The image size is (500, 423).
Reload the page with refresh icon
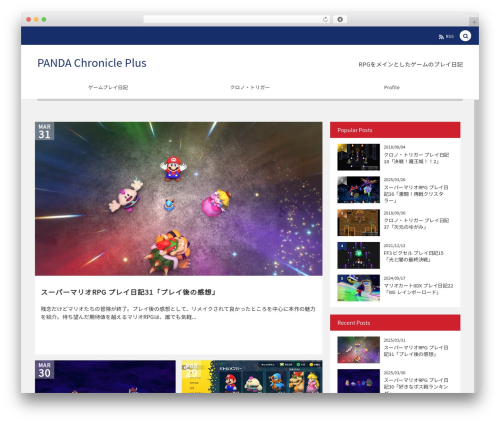pos(325,19)
